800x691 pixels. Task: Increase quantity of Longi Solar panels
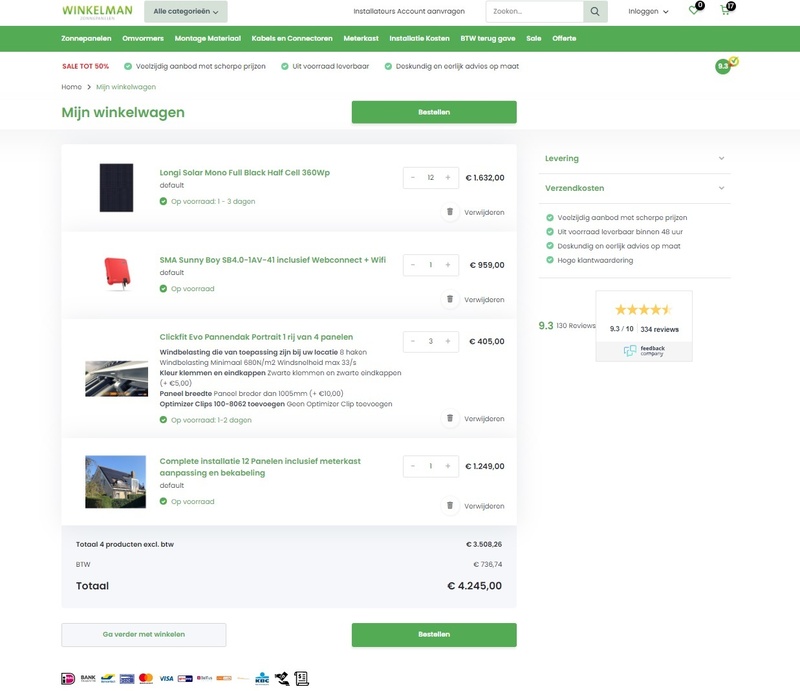coord(448,178)
